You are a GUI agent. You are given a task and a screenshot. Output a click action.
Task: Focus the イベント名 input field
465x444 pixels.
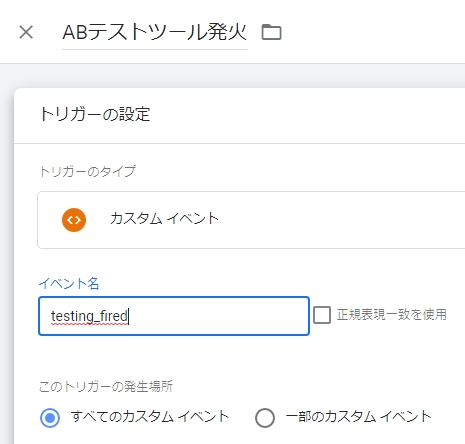(174, 316)
